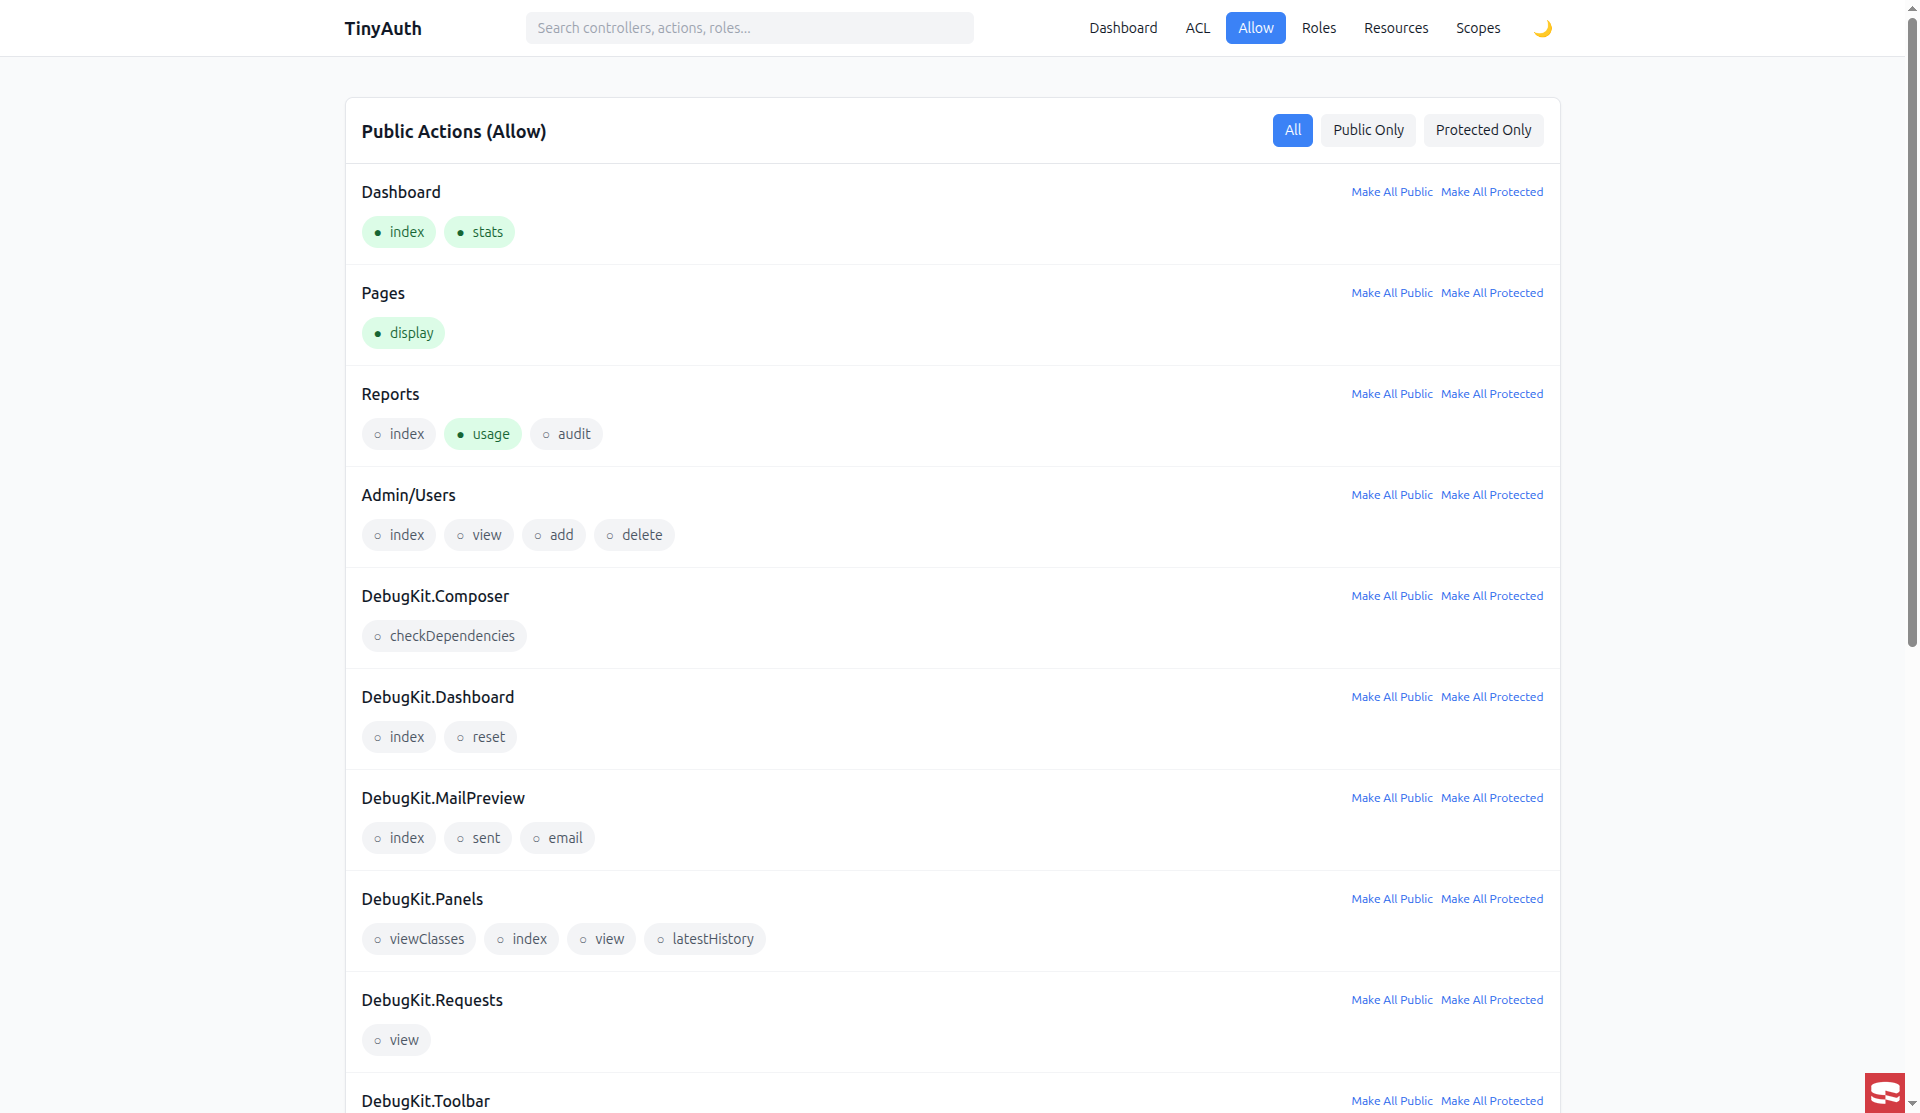Make All Protected for the Dashboard controller
This screenshot has height=1113, width=1920.
click(x=1491, y=192)
